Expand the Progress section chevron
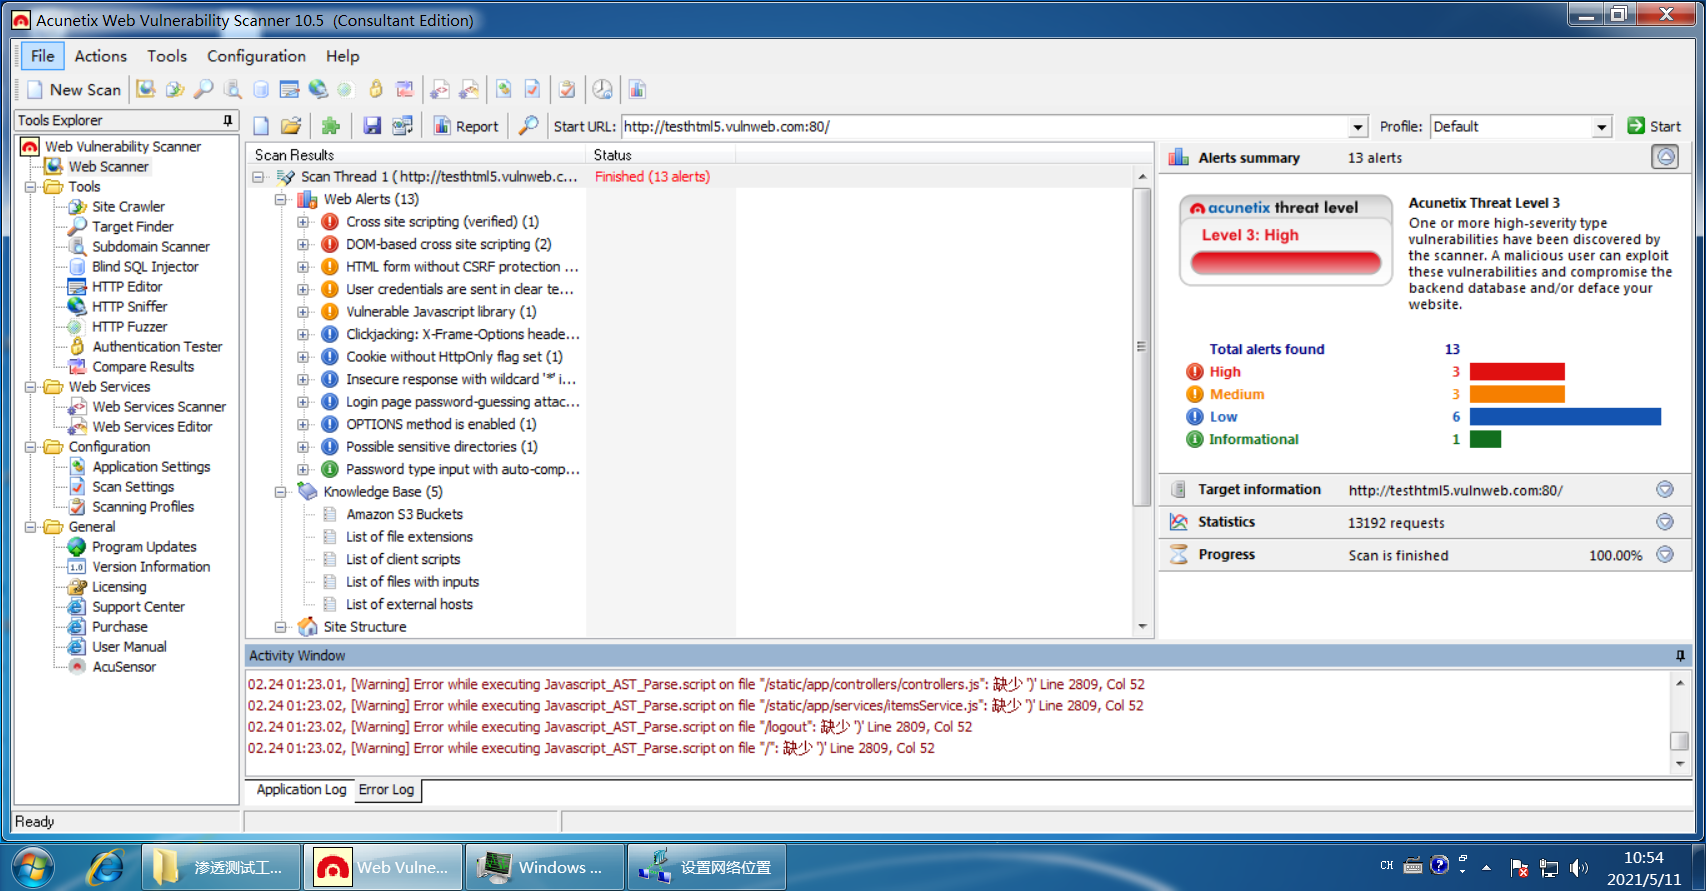The width and height of the screenshot is (1706, 891). click(x=1665, y=554)
